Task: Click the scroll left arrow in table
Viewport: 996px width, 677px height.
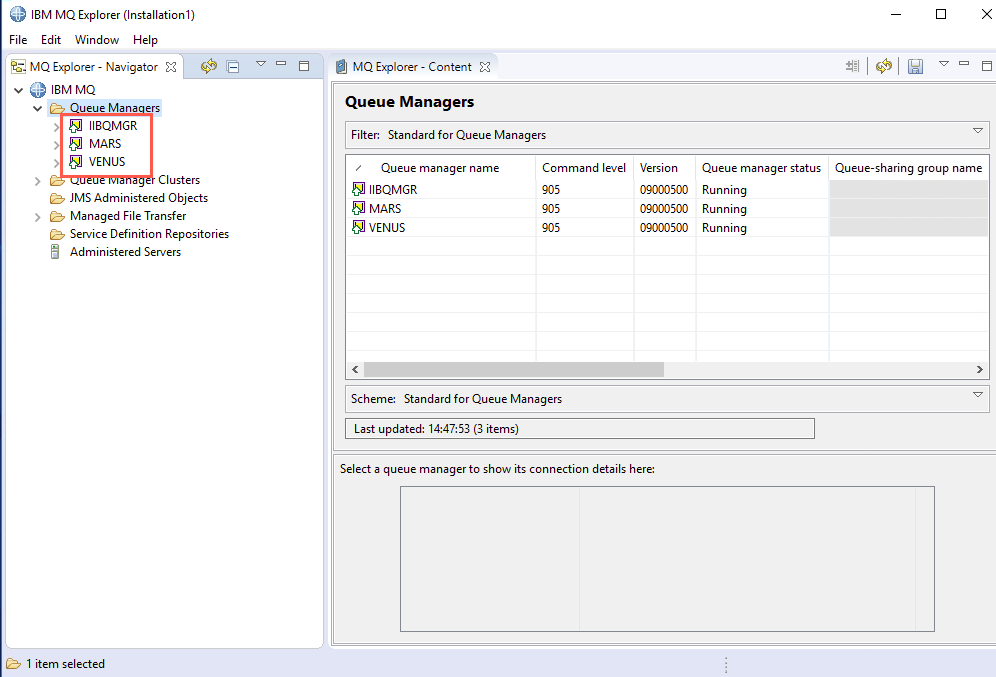Action: pos(355,369)
